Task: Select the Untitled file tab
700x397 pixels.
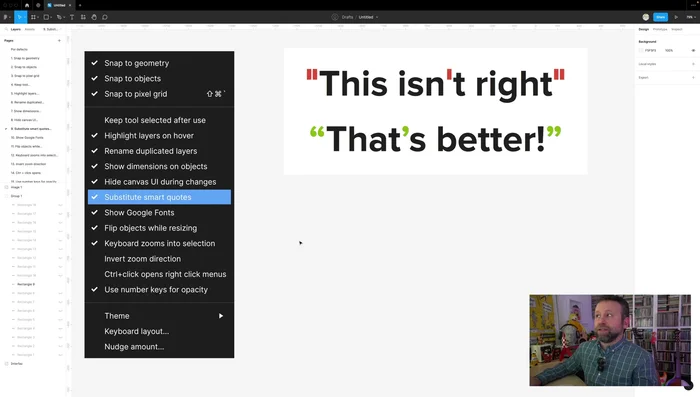Action: [59, 5]
